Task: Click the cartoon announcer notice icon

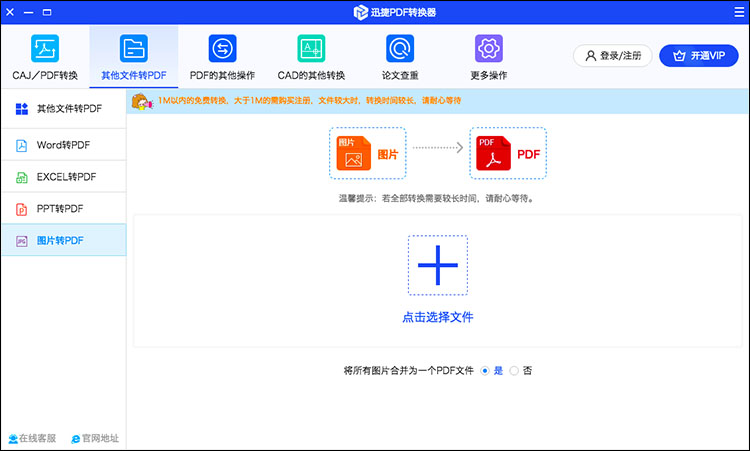Action: 142,101
